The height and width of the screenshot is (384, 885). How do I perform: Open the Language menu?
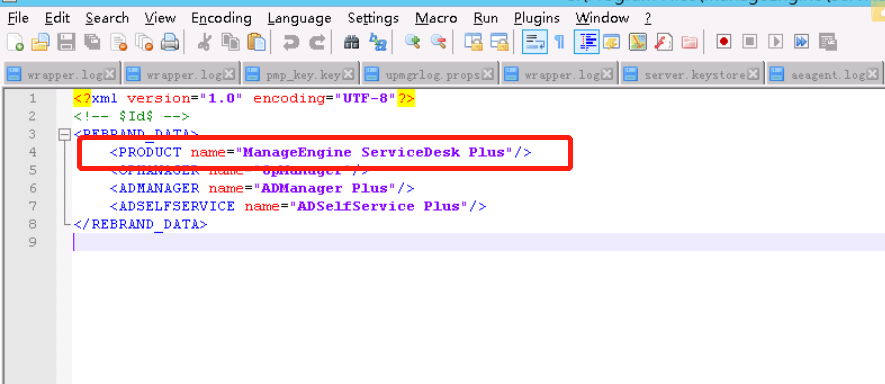[x=299, y=18]
